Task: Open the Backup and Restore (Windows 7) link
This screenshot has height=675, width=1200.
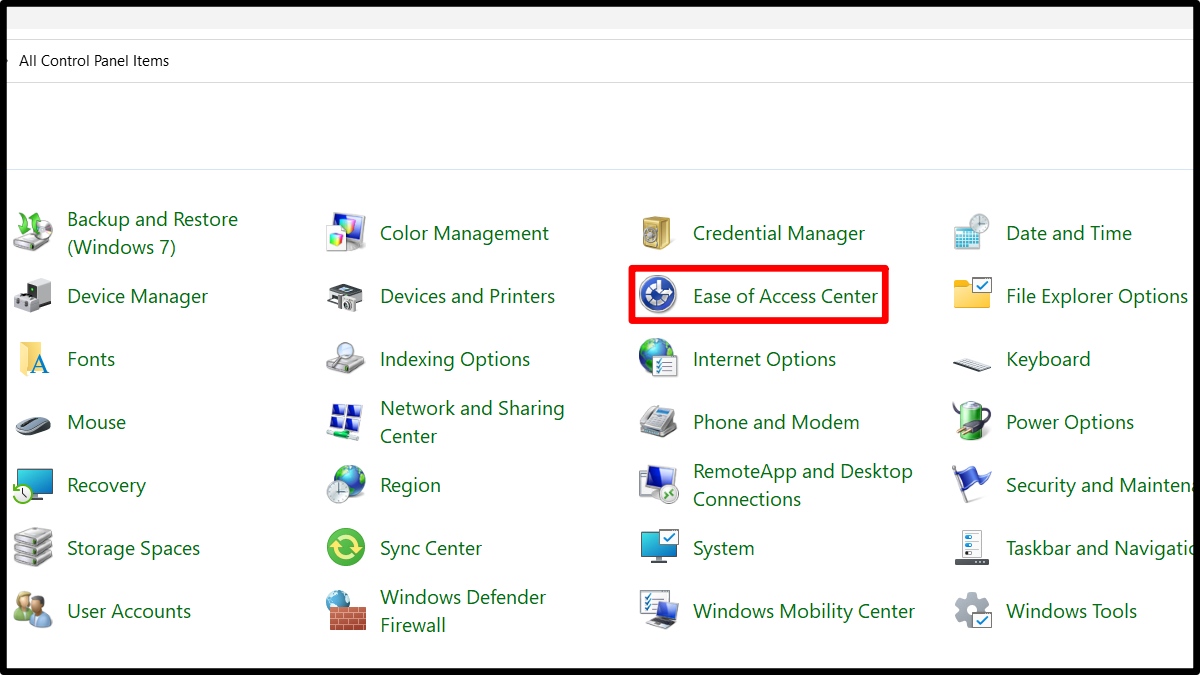Action: click(x=152, y=233)
